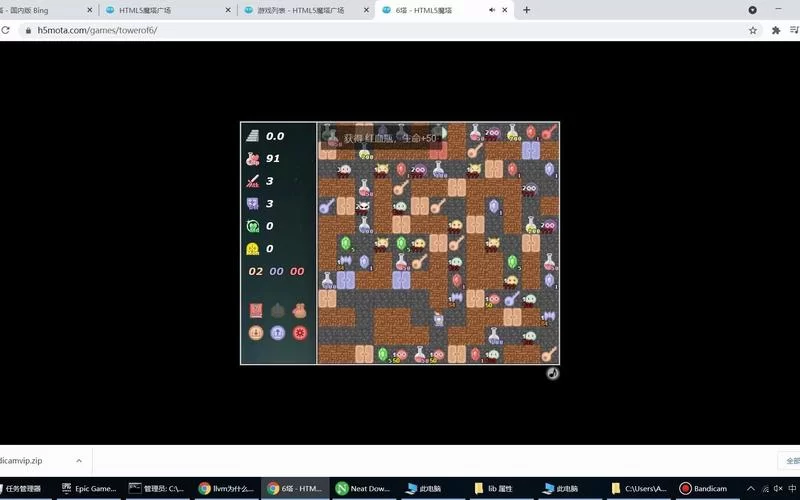Screen dimensions: 800x500
Task: Open the red gear settings button
Action: point(299,333)
